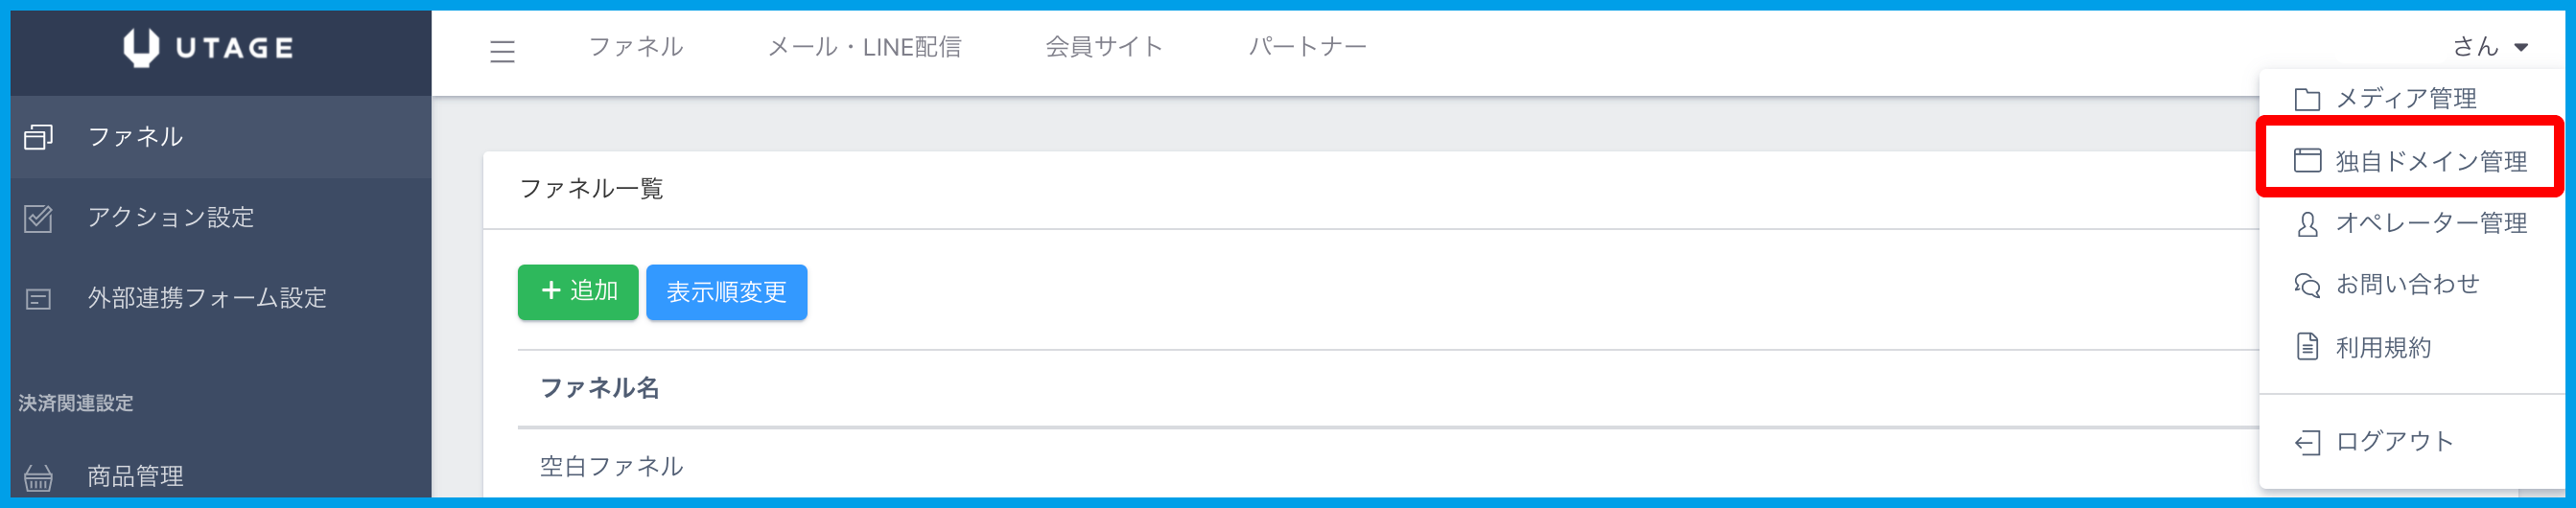
Task: Go to the パートナー top menu
Action: tap(1307, 47)
